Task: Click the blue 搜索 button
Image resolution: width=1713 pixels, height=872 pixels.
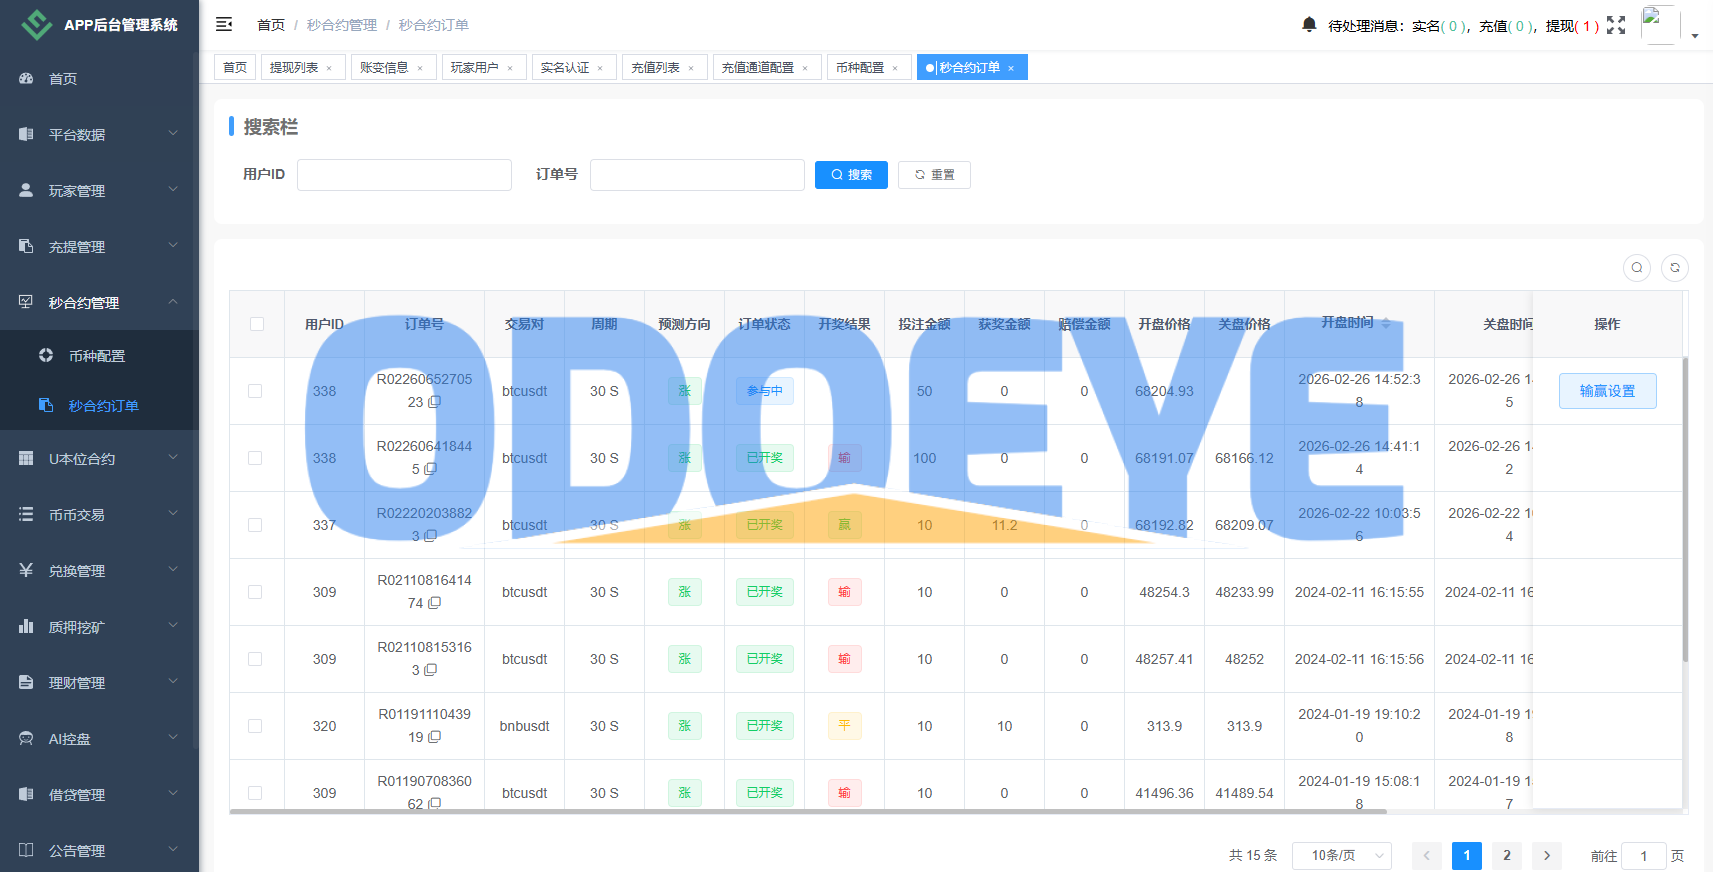Action: tap(851, 174)
